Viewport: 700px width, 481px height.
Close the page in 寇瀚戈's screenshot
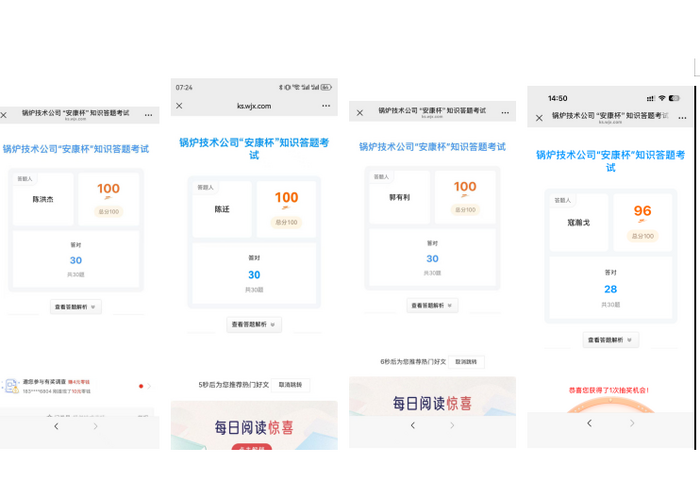tap(539, 117)
